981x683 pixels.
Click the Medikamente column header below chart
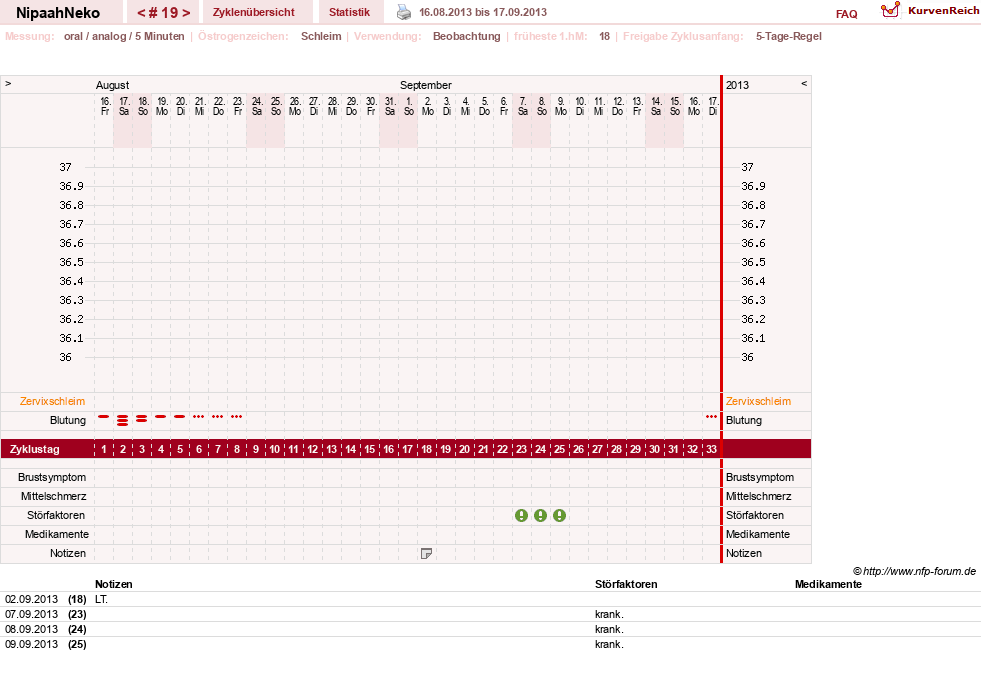pos(828,584)
